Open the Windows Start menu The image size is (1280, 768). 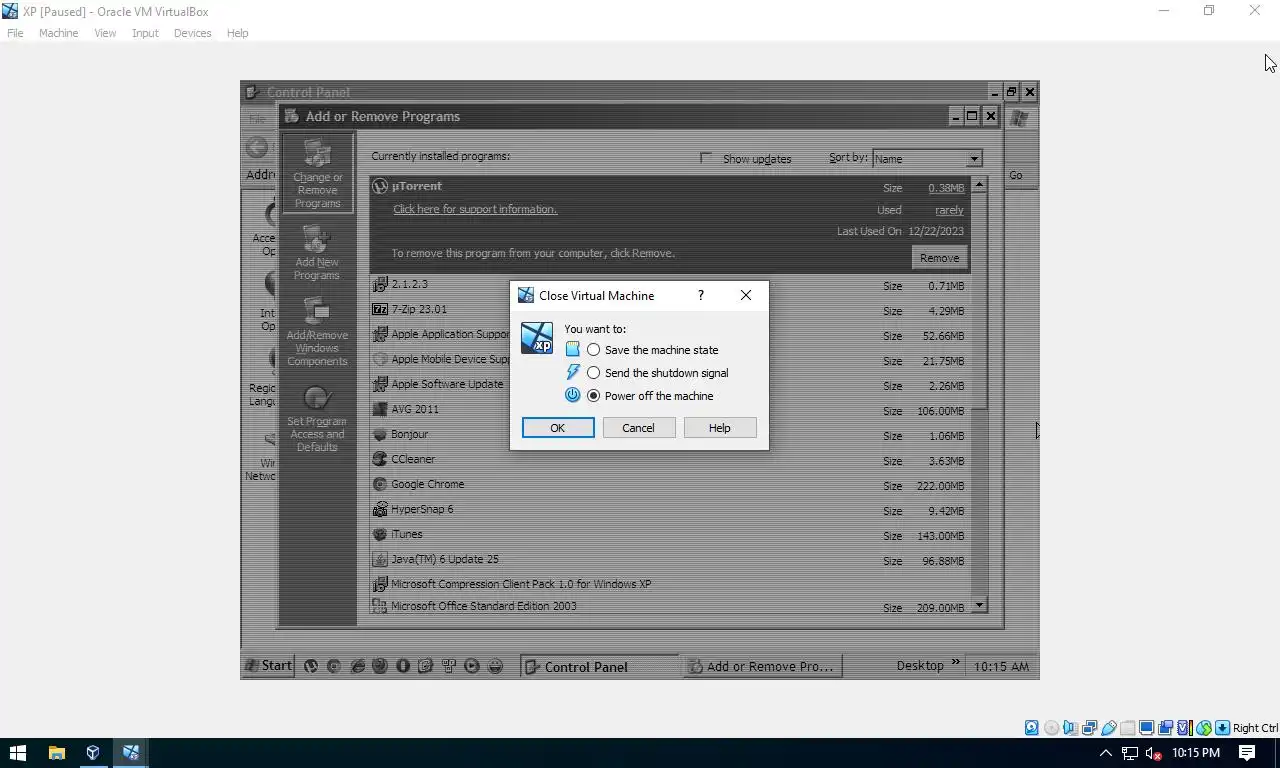[x=18, y=753]
